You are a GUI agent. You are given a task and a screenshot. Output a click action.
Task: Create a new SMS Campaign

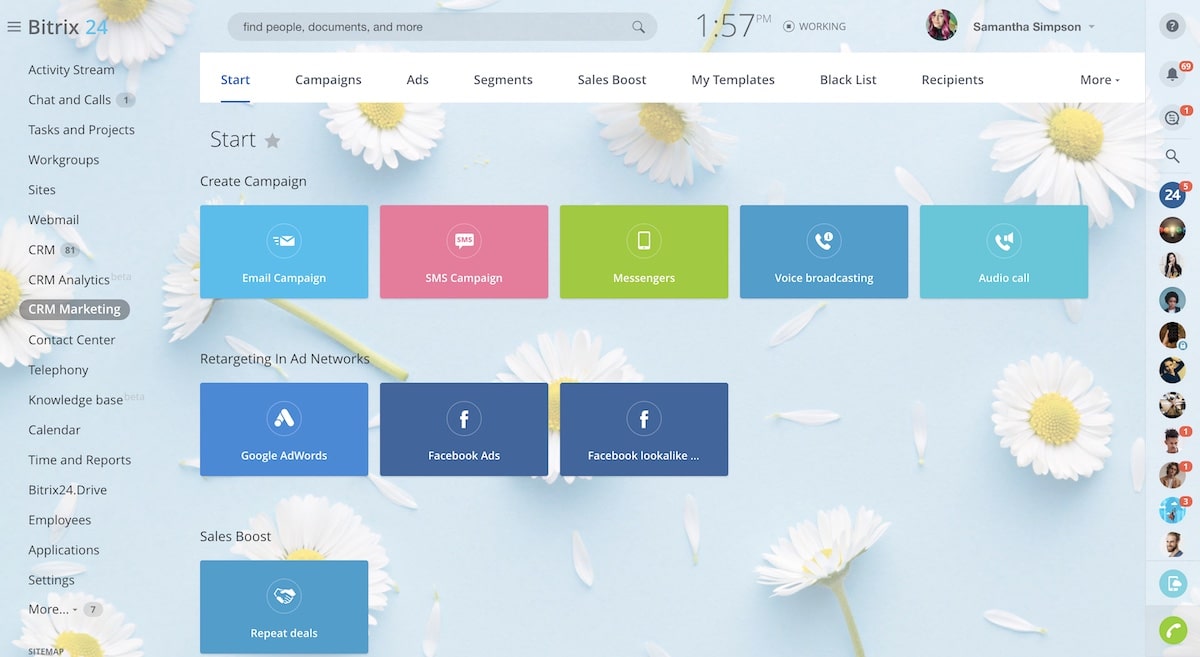[464, 252]
